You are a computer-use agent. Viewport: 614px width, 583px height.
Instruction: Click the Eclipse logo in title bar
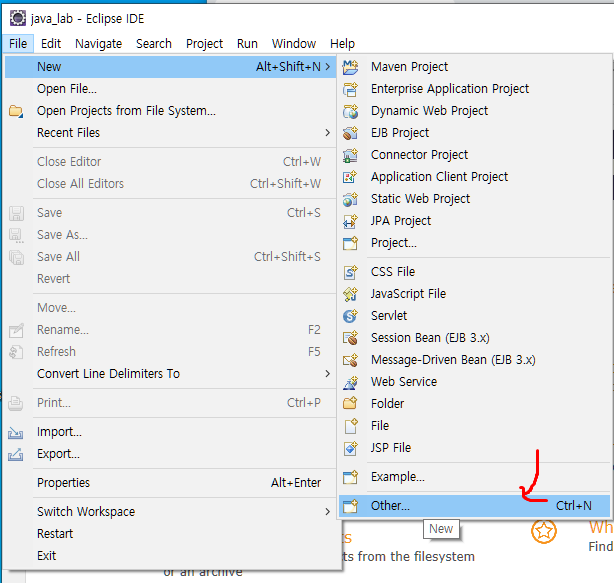tap(18, 18)
